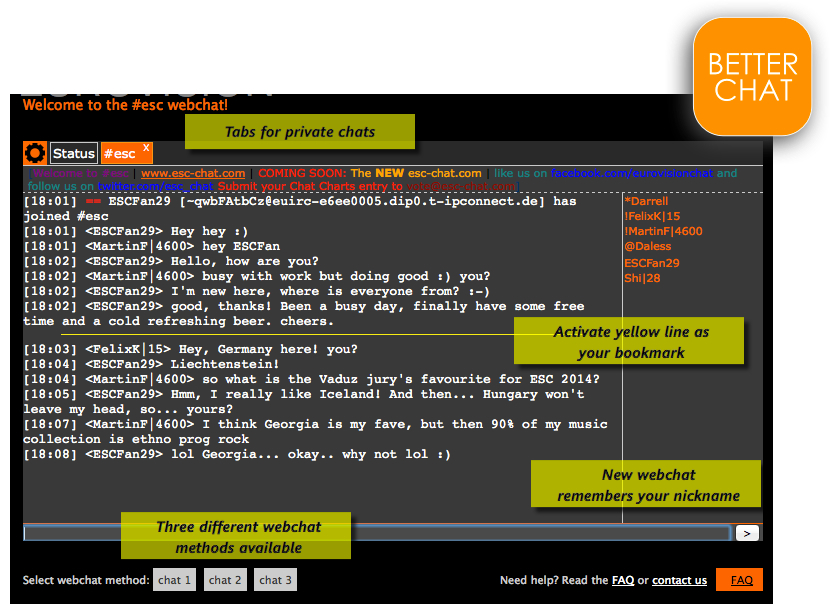
Task: Click the 'lol Georgia... okay.. why not' message
Action: coord(237,455)
